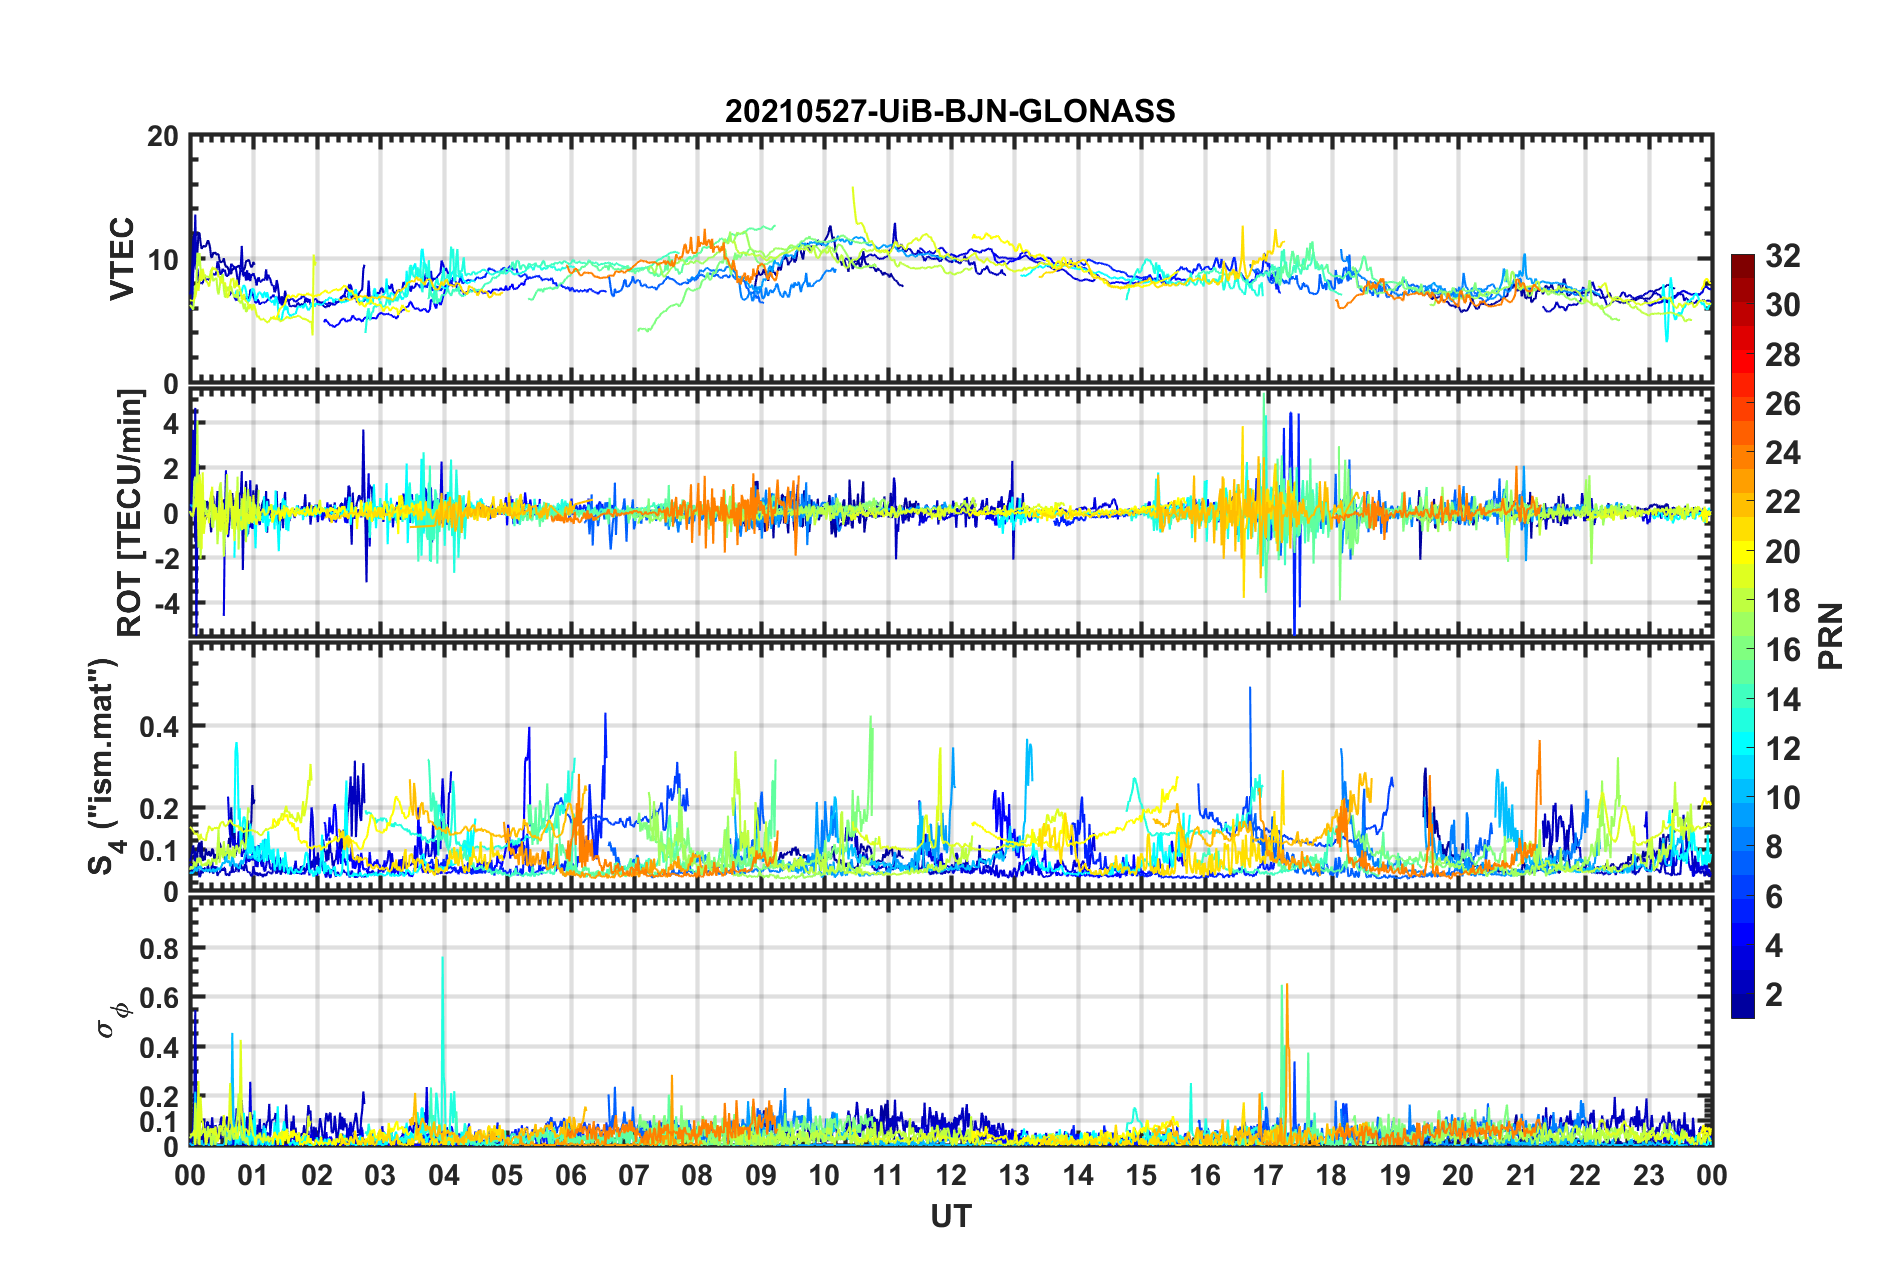The width and height of the screenshot is (1902, 1272).
Task: Click the UT time tick 02
Action: 317,1175
